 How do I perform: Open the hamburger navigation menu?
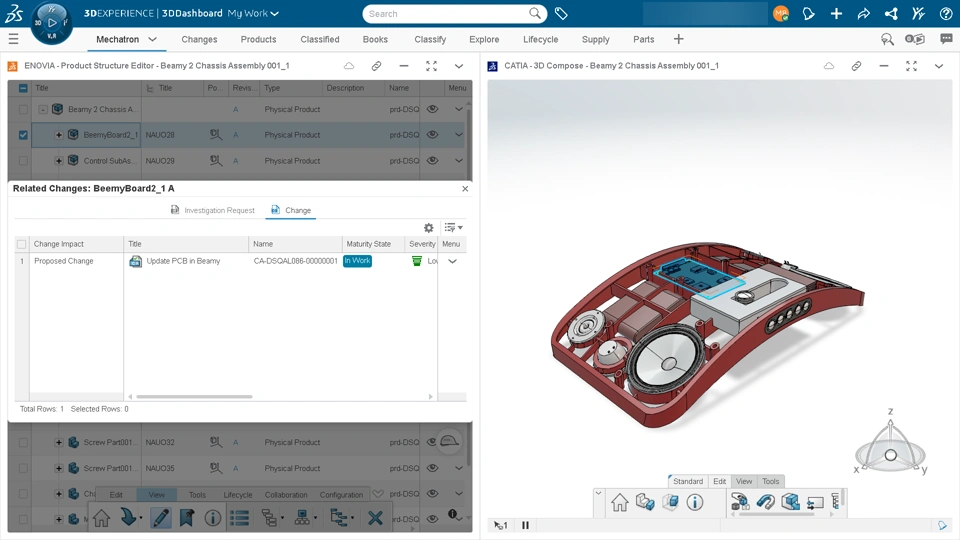coord(13,39)
